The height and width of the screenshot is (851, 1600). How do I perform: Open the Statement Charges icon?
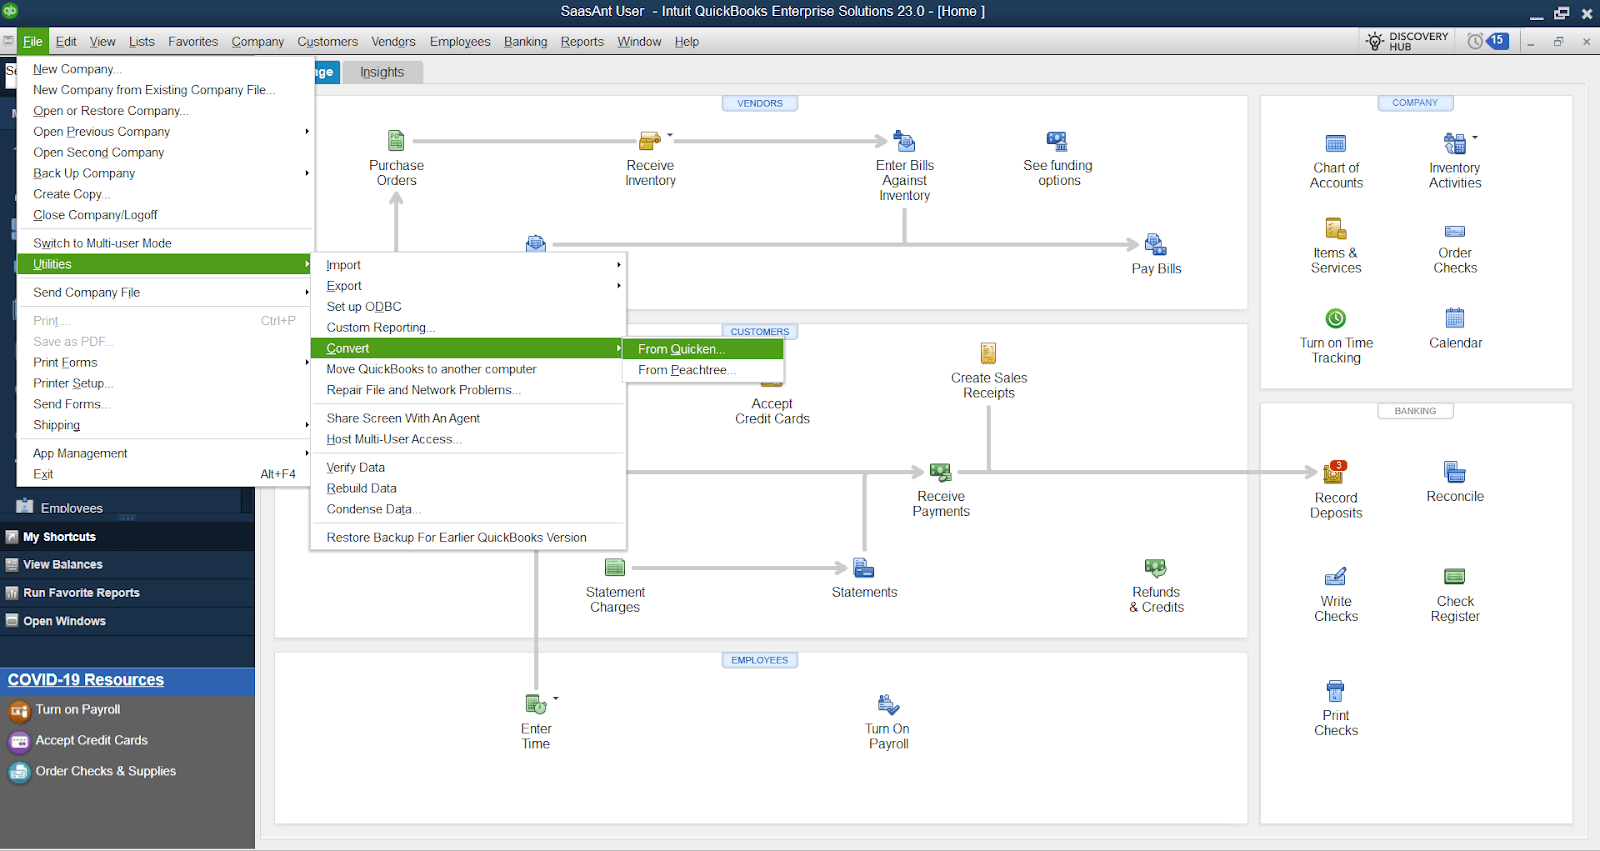[615, 568]
